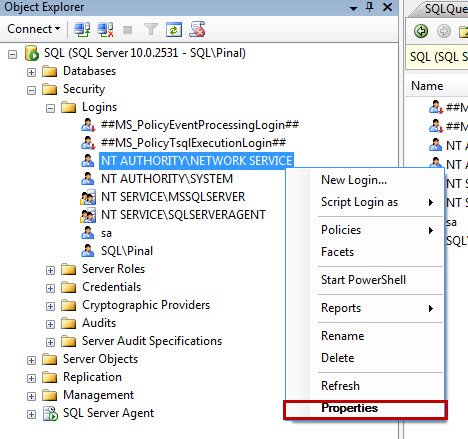Click the pin icon on Object Explorer header
The image size is (468, 439).
pyautogui.click(x=369, y=7)
